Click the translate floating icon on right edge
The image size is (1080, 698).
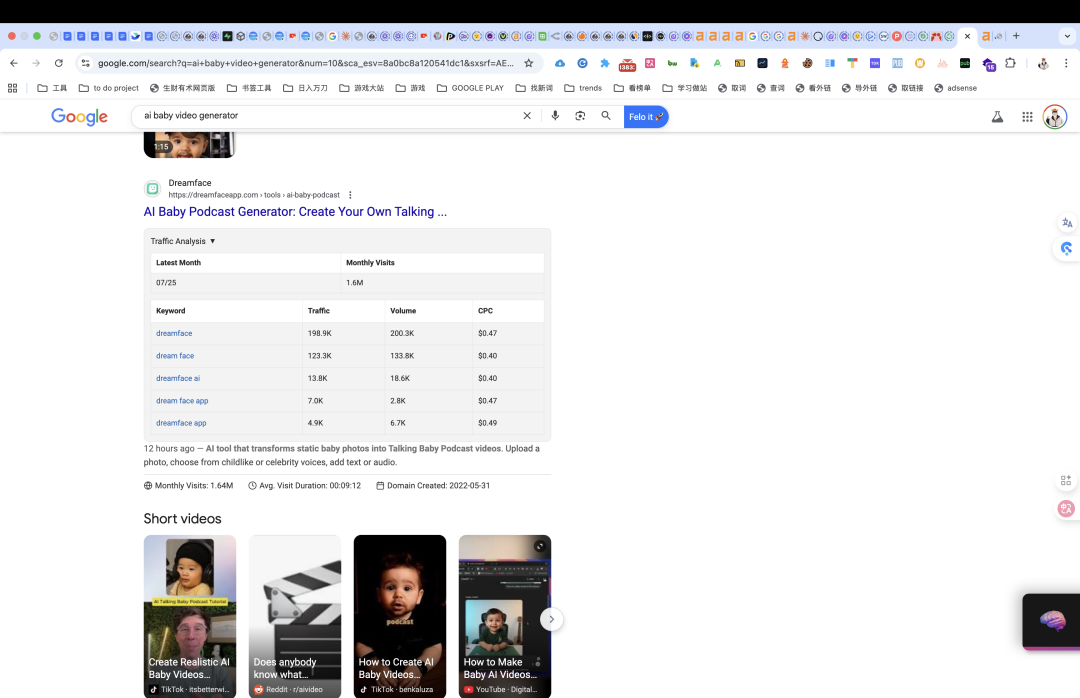click(1067, 223)
